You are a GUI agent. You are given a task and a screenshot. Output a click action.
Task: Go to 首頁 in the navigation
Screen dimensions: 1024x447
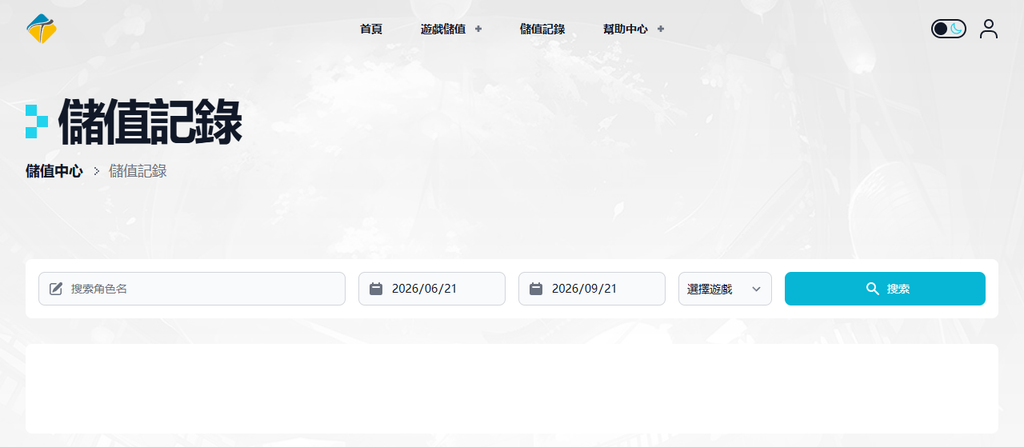[371, 29]
